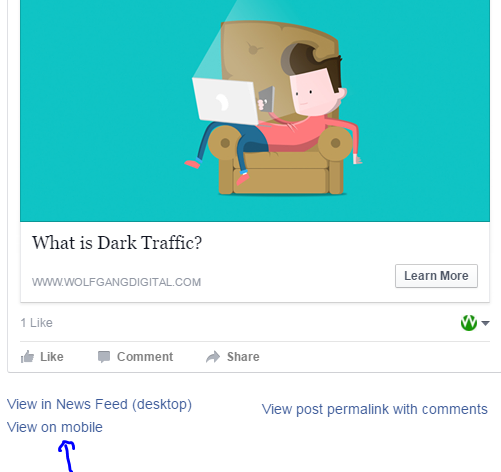Image resolution: width=501 pixels, height=472 pixels.
Task: Click the Learn More button
Action: [436, 276]
